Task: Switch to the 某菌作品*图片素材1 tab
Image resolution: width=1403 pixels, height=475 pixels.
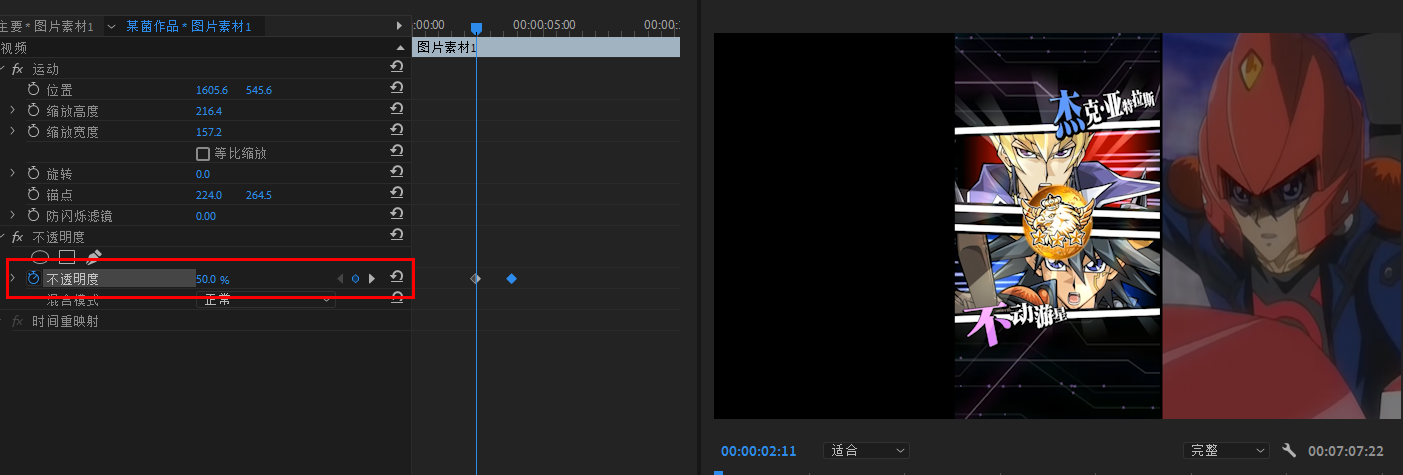Action: (189, 26)
